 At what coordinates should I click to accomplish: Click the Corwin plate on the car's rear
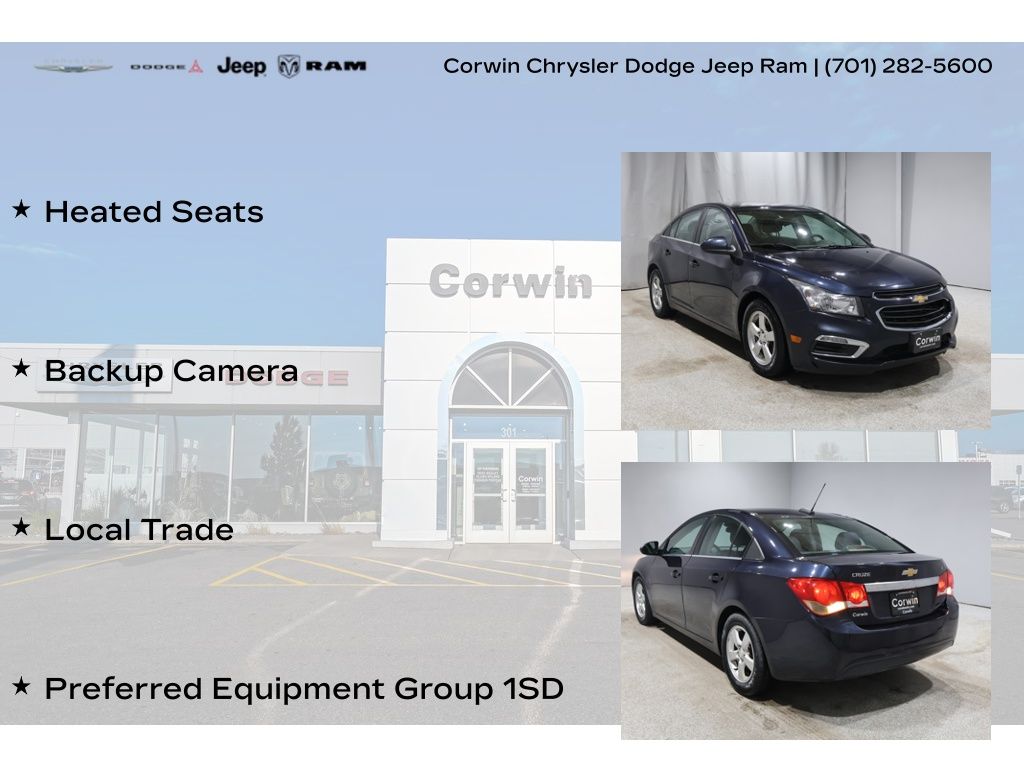click(904, 603)
